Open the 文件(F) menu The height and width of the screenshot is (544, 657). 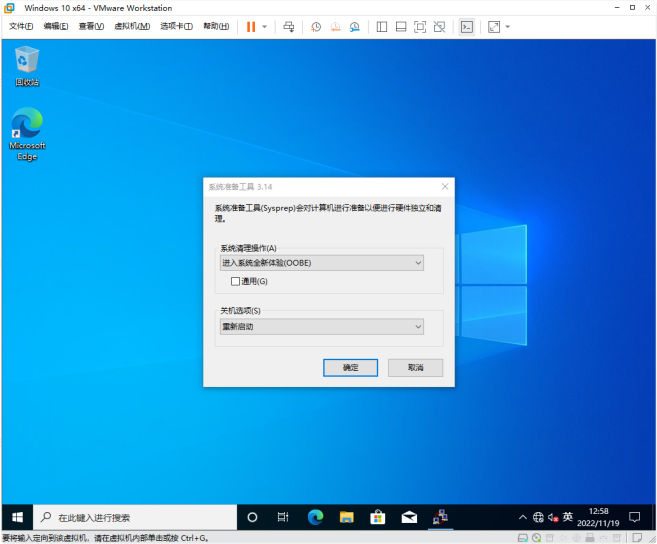21,26
